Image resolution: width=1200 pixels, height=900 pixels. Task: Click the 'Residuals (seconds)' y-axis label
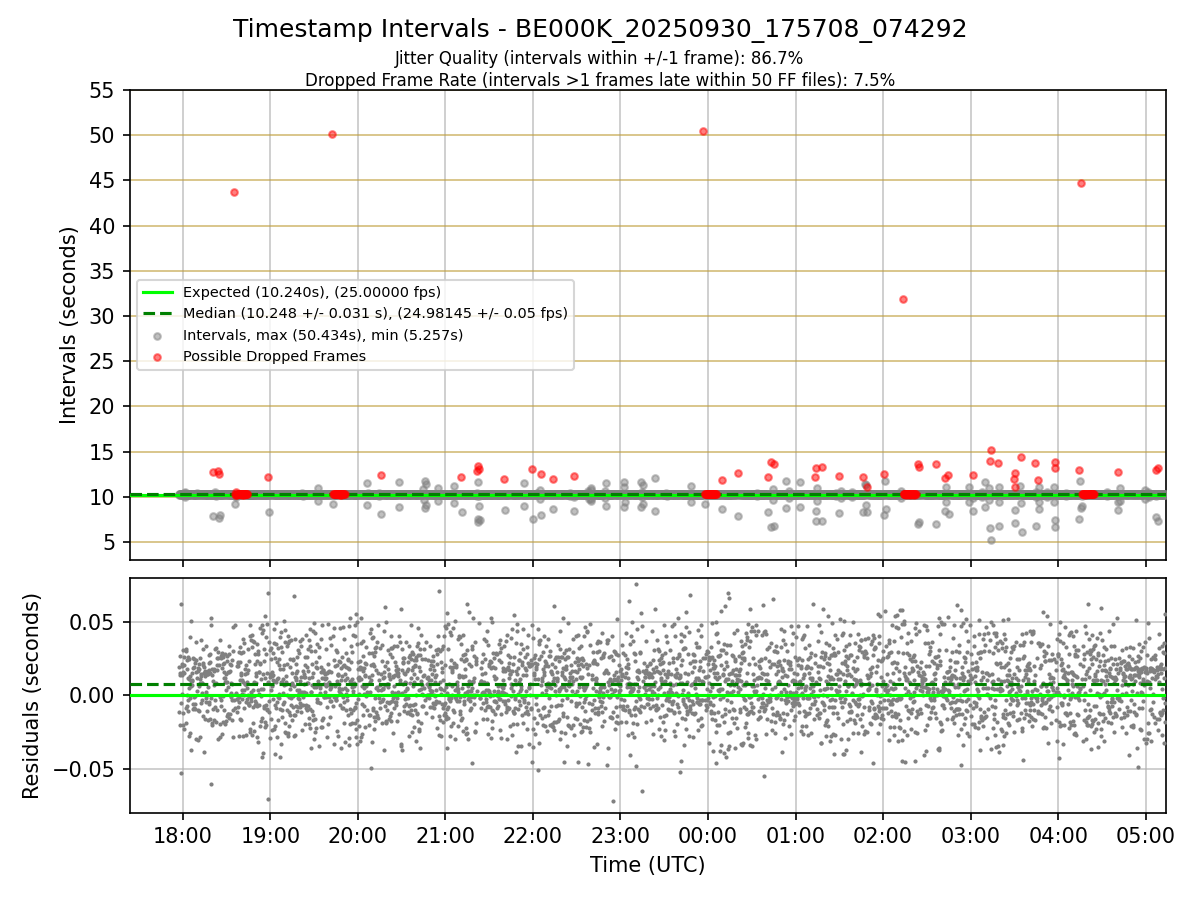(x=32, y=696)
